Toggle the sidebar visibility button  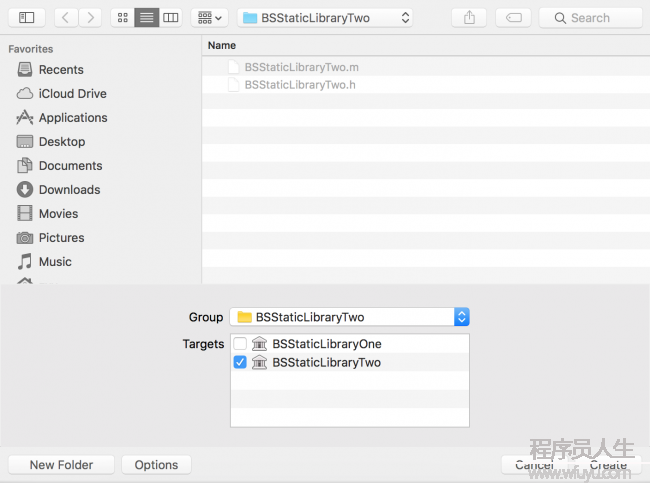(27, 18)
